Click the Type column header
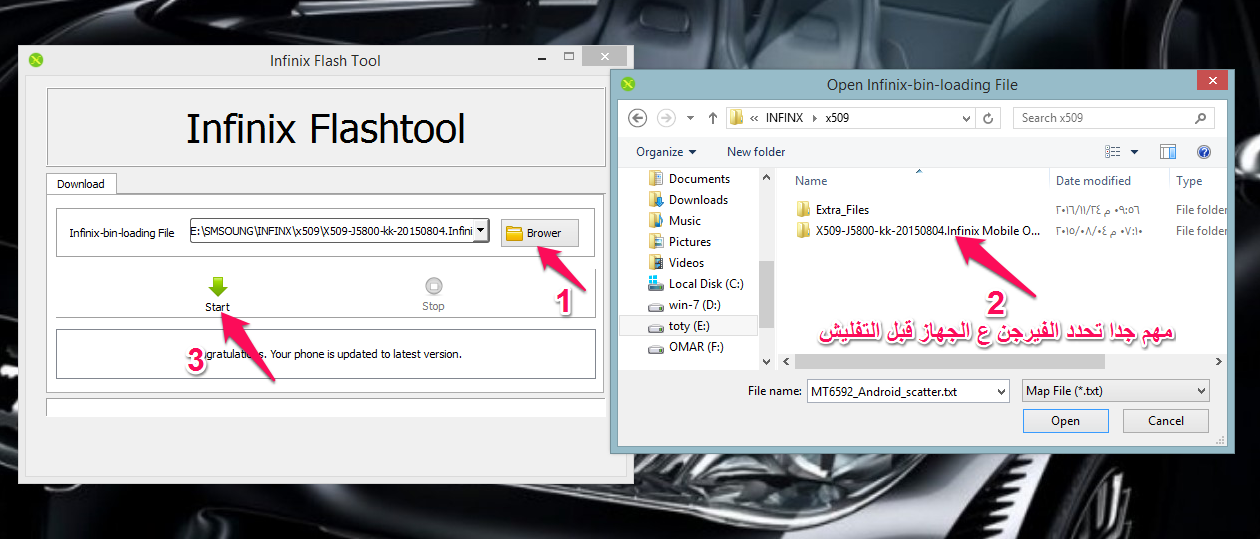Screen dimensions: 1260x539 (1189, 181)
